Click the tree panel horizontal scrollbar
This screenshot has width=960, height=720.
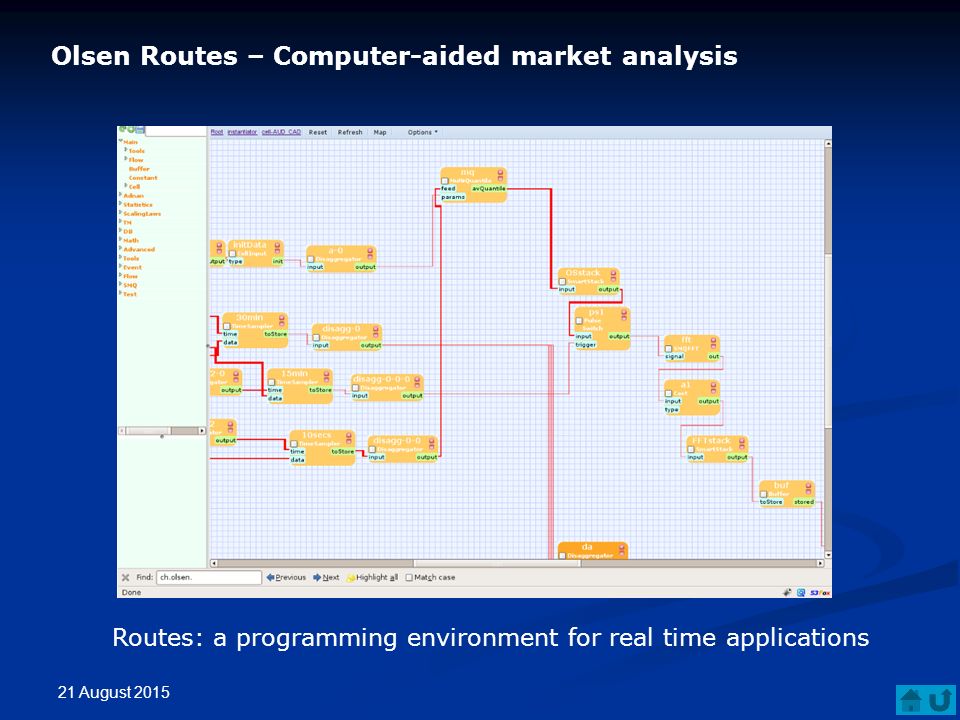pos(162,431)
